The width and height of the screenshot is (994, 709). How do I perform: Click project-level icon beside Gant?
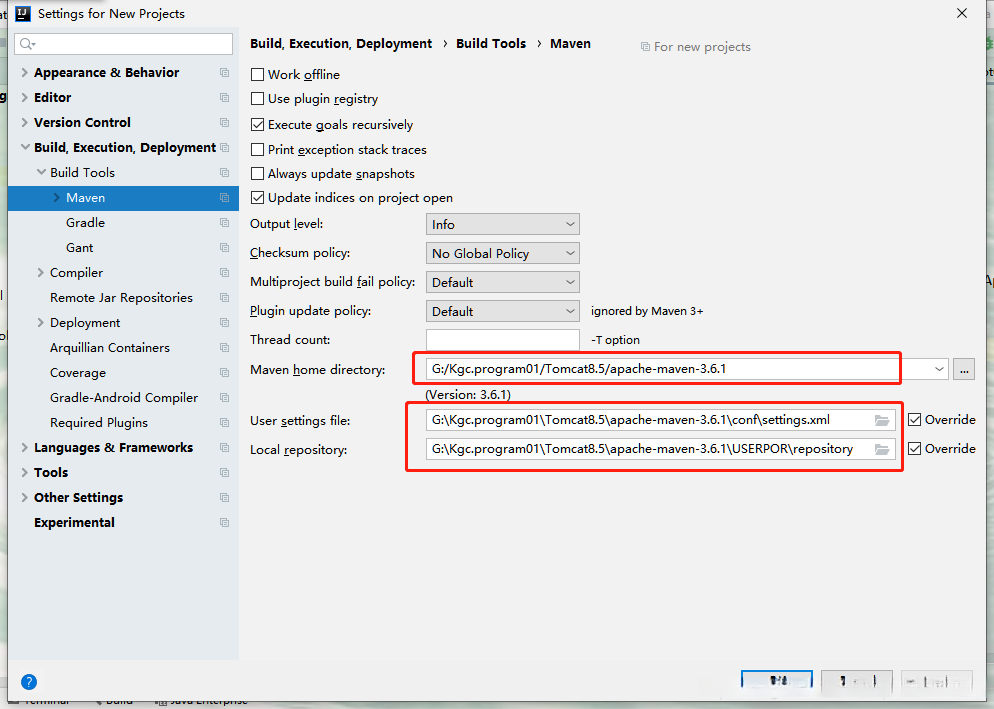click(x=224, y=247)
